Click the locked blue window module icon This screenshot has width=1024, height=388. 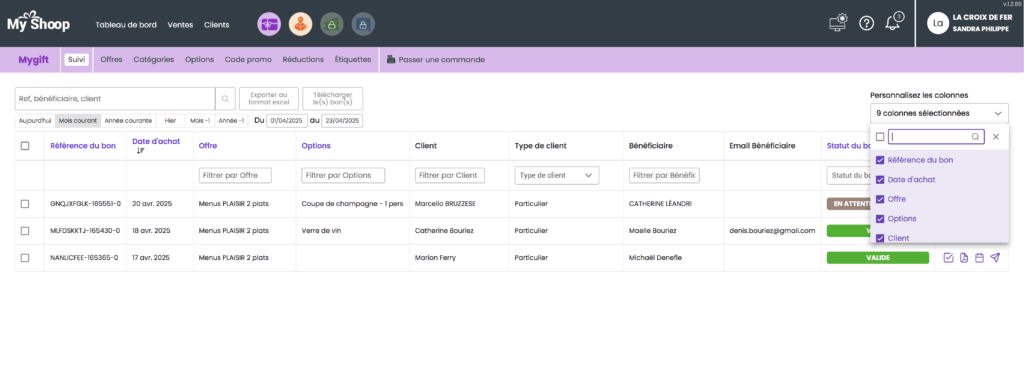coord(363,24)
